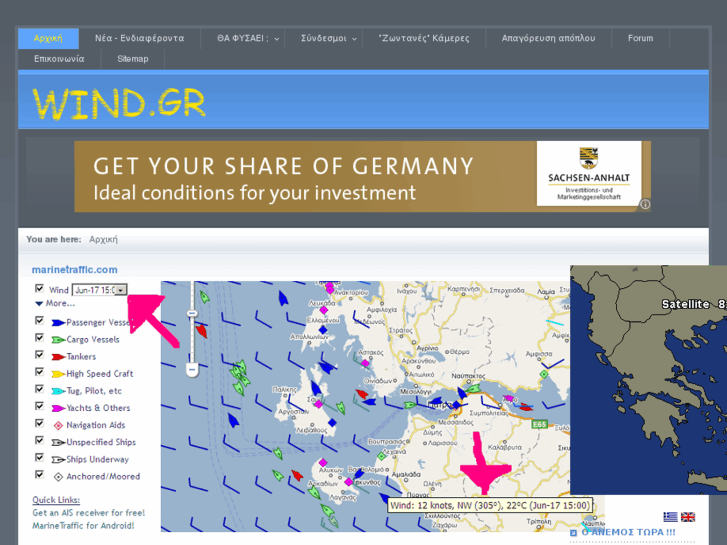Toggle the High Speed Craft checkbox
The width and height of the screenshot is (727, 545).
point(39,372)
